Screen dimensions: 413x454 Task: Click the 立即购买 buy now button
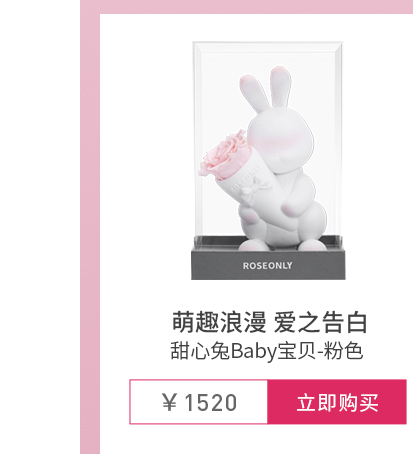(x=337, y=402)
